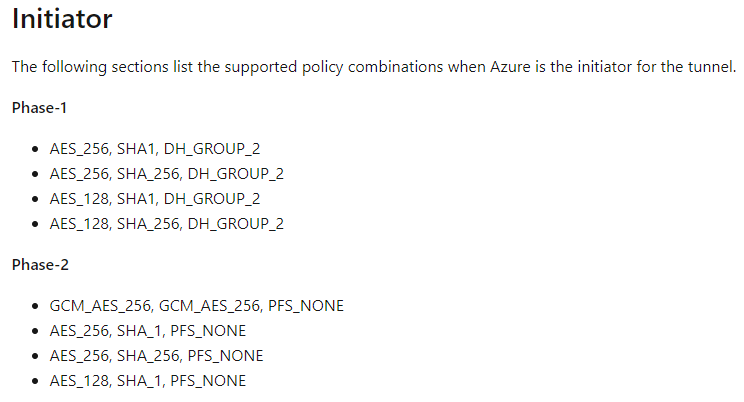Image resolution: width=744 pixels, height=402 pixels.
Task: Click the AES_128, SHA_1, PFS_NONE entry
Action: click(x=148, y=381)
